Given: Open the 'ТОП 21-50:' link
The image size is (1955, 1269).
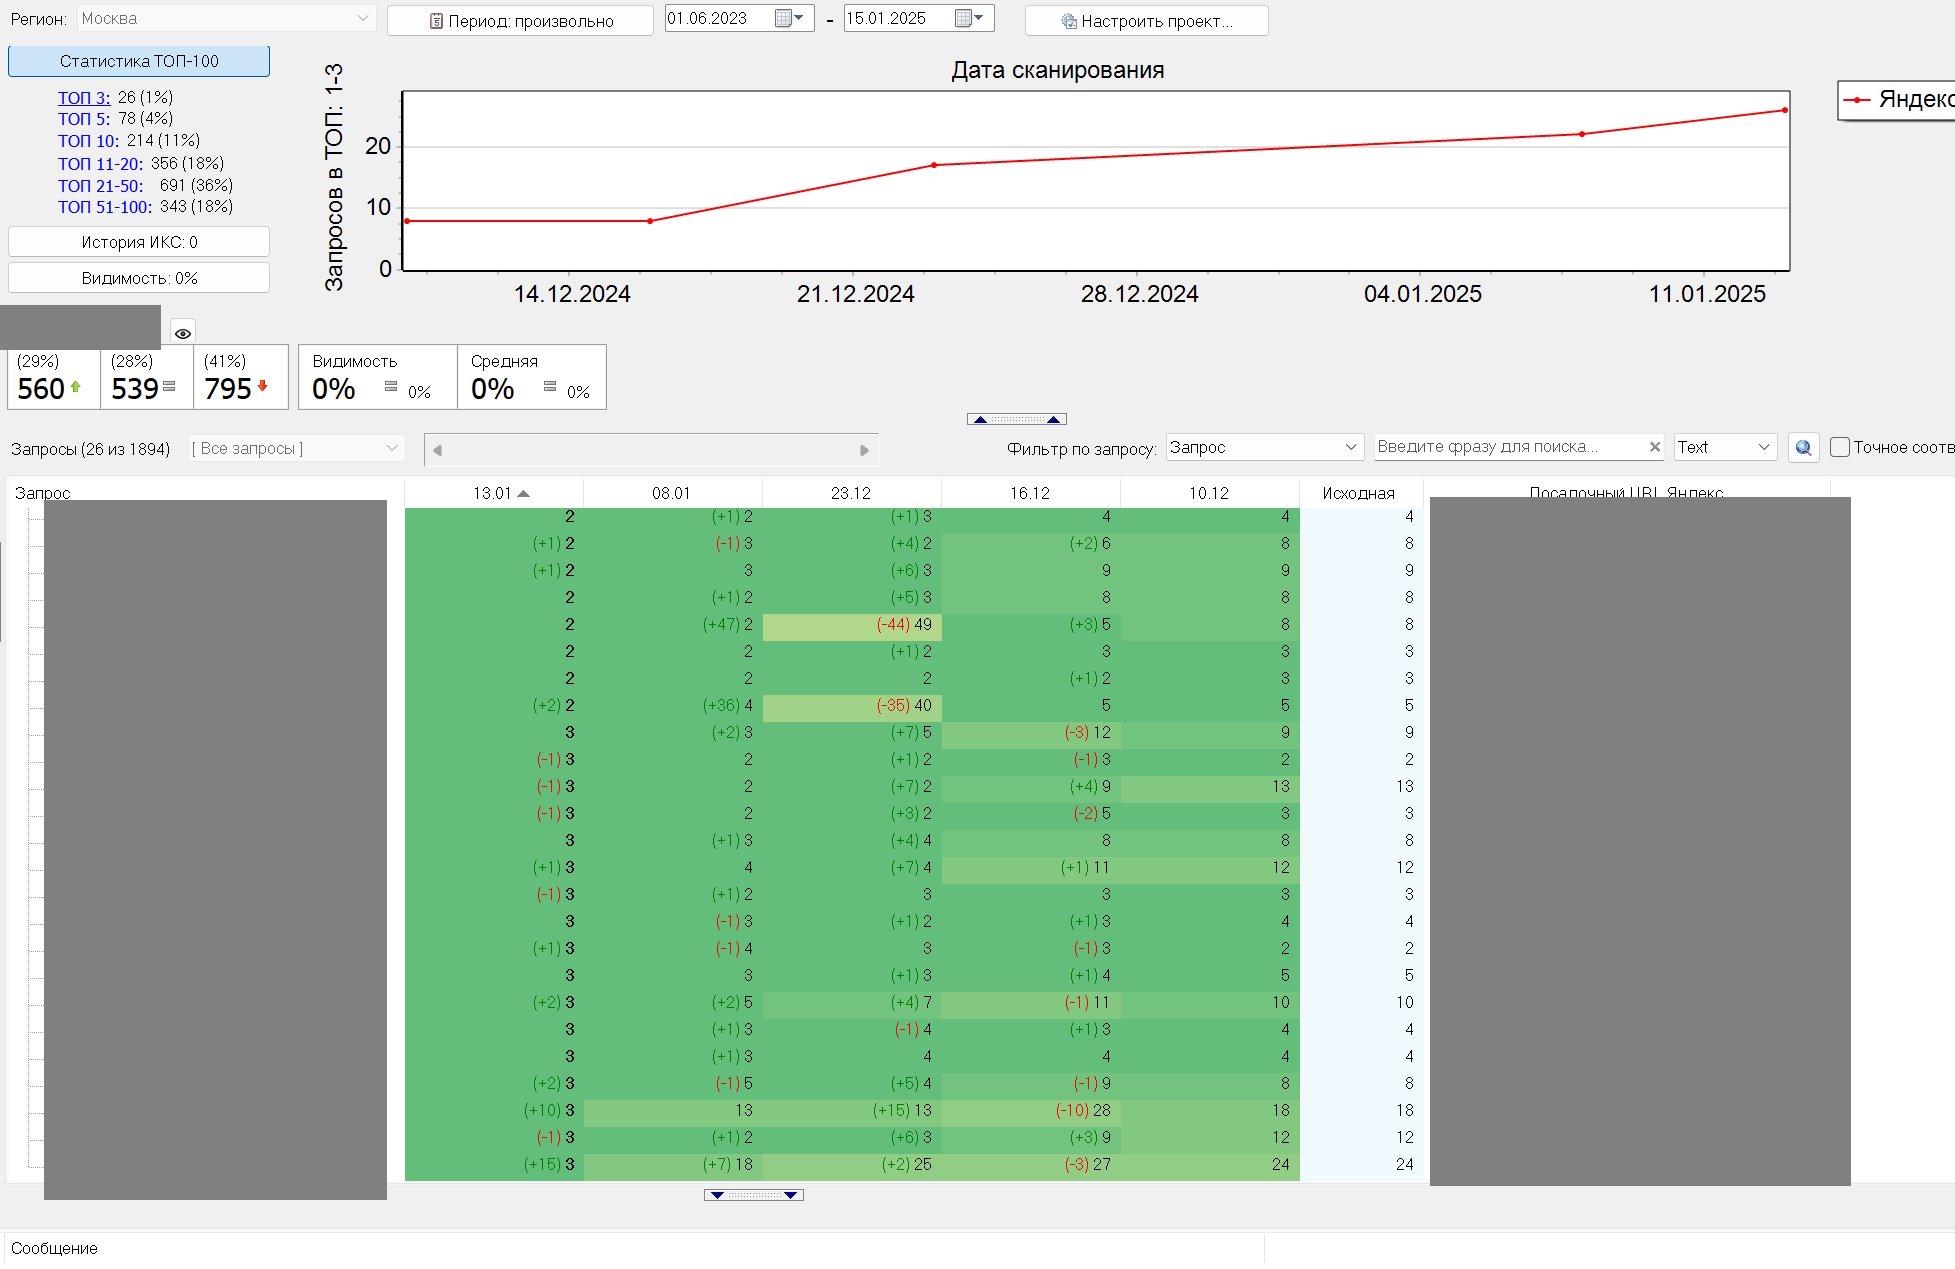Looking at the screenshot, I should 100,185.
